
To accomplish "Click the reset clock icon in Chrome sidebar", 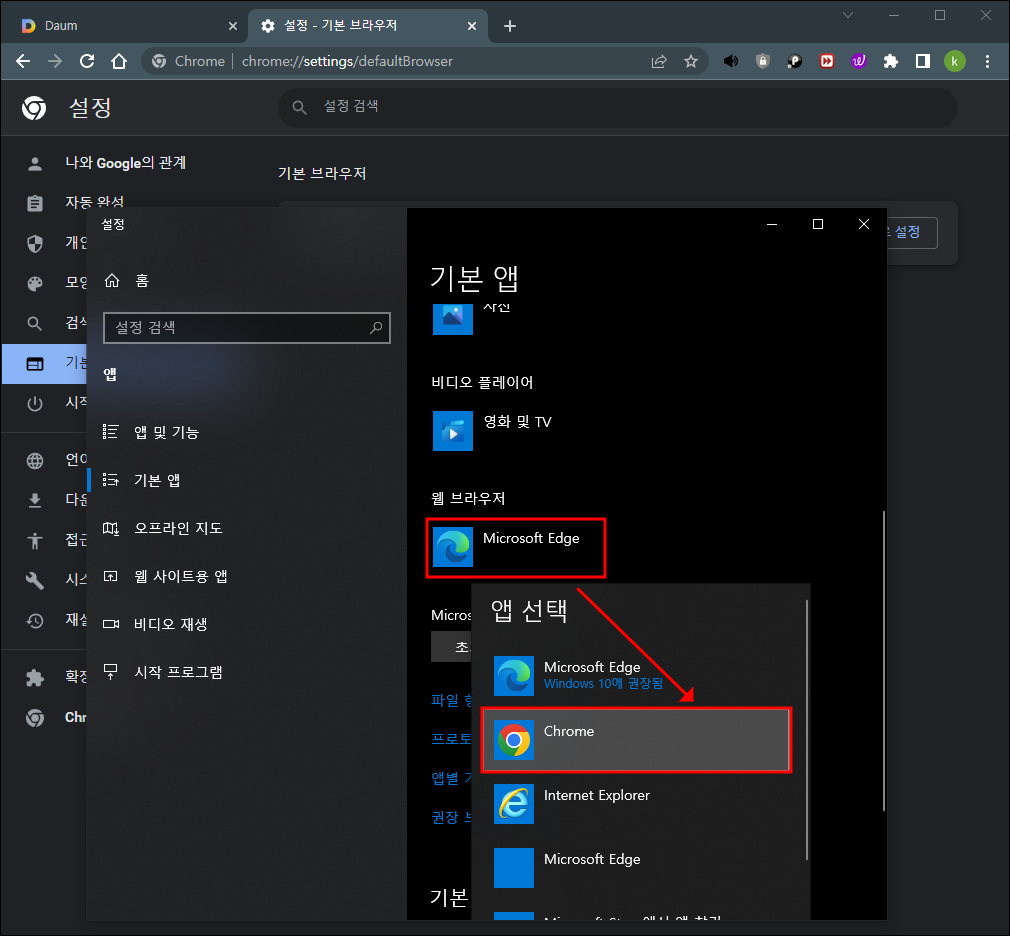I will (35, 620).
